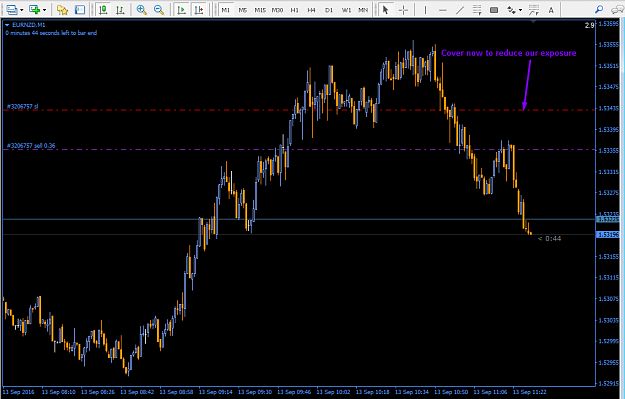The width and height of the screenshot is (625, 399).
Task: Select the M5 timeframe
Action: [x=243, y=10]
